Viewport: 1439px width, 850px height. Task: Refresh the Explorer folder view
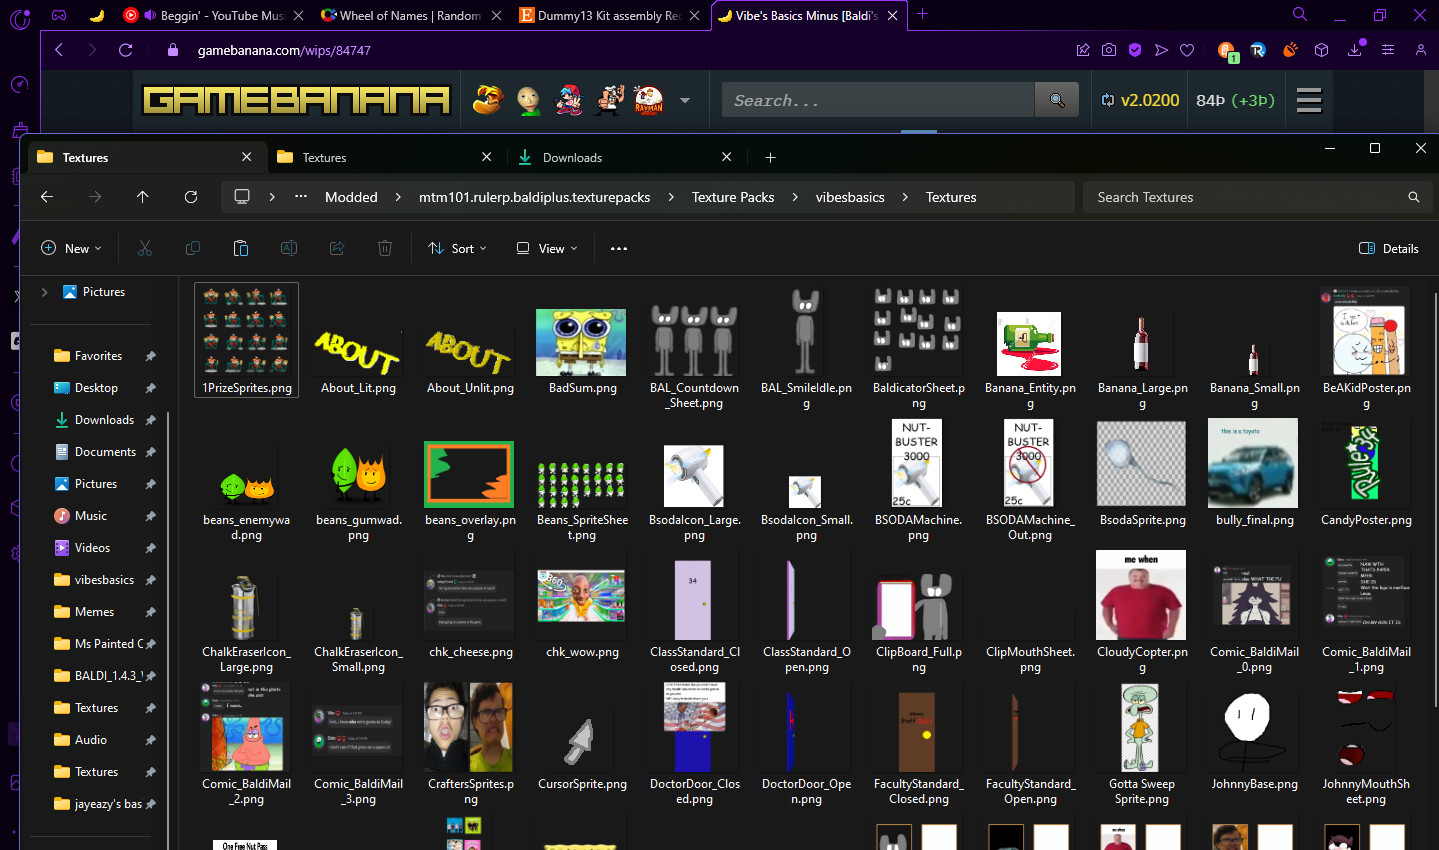(x=191, y=197)
